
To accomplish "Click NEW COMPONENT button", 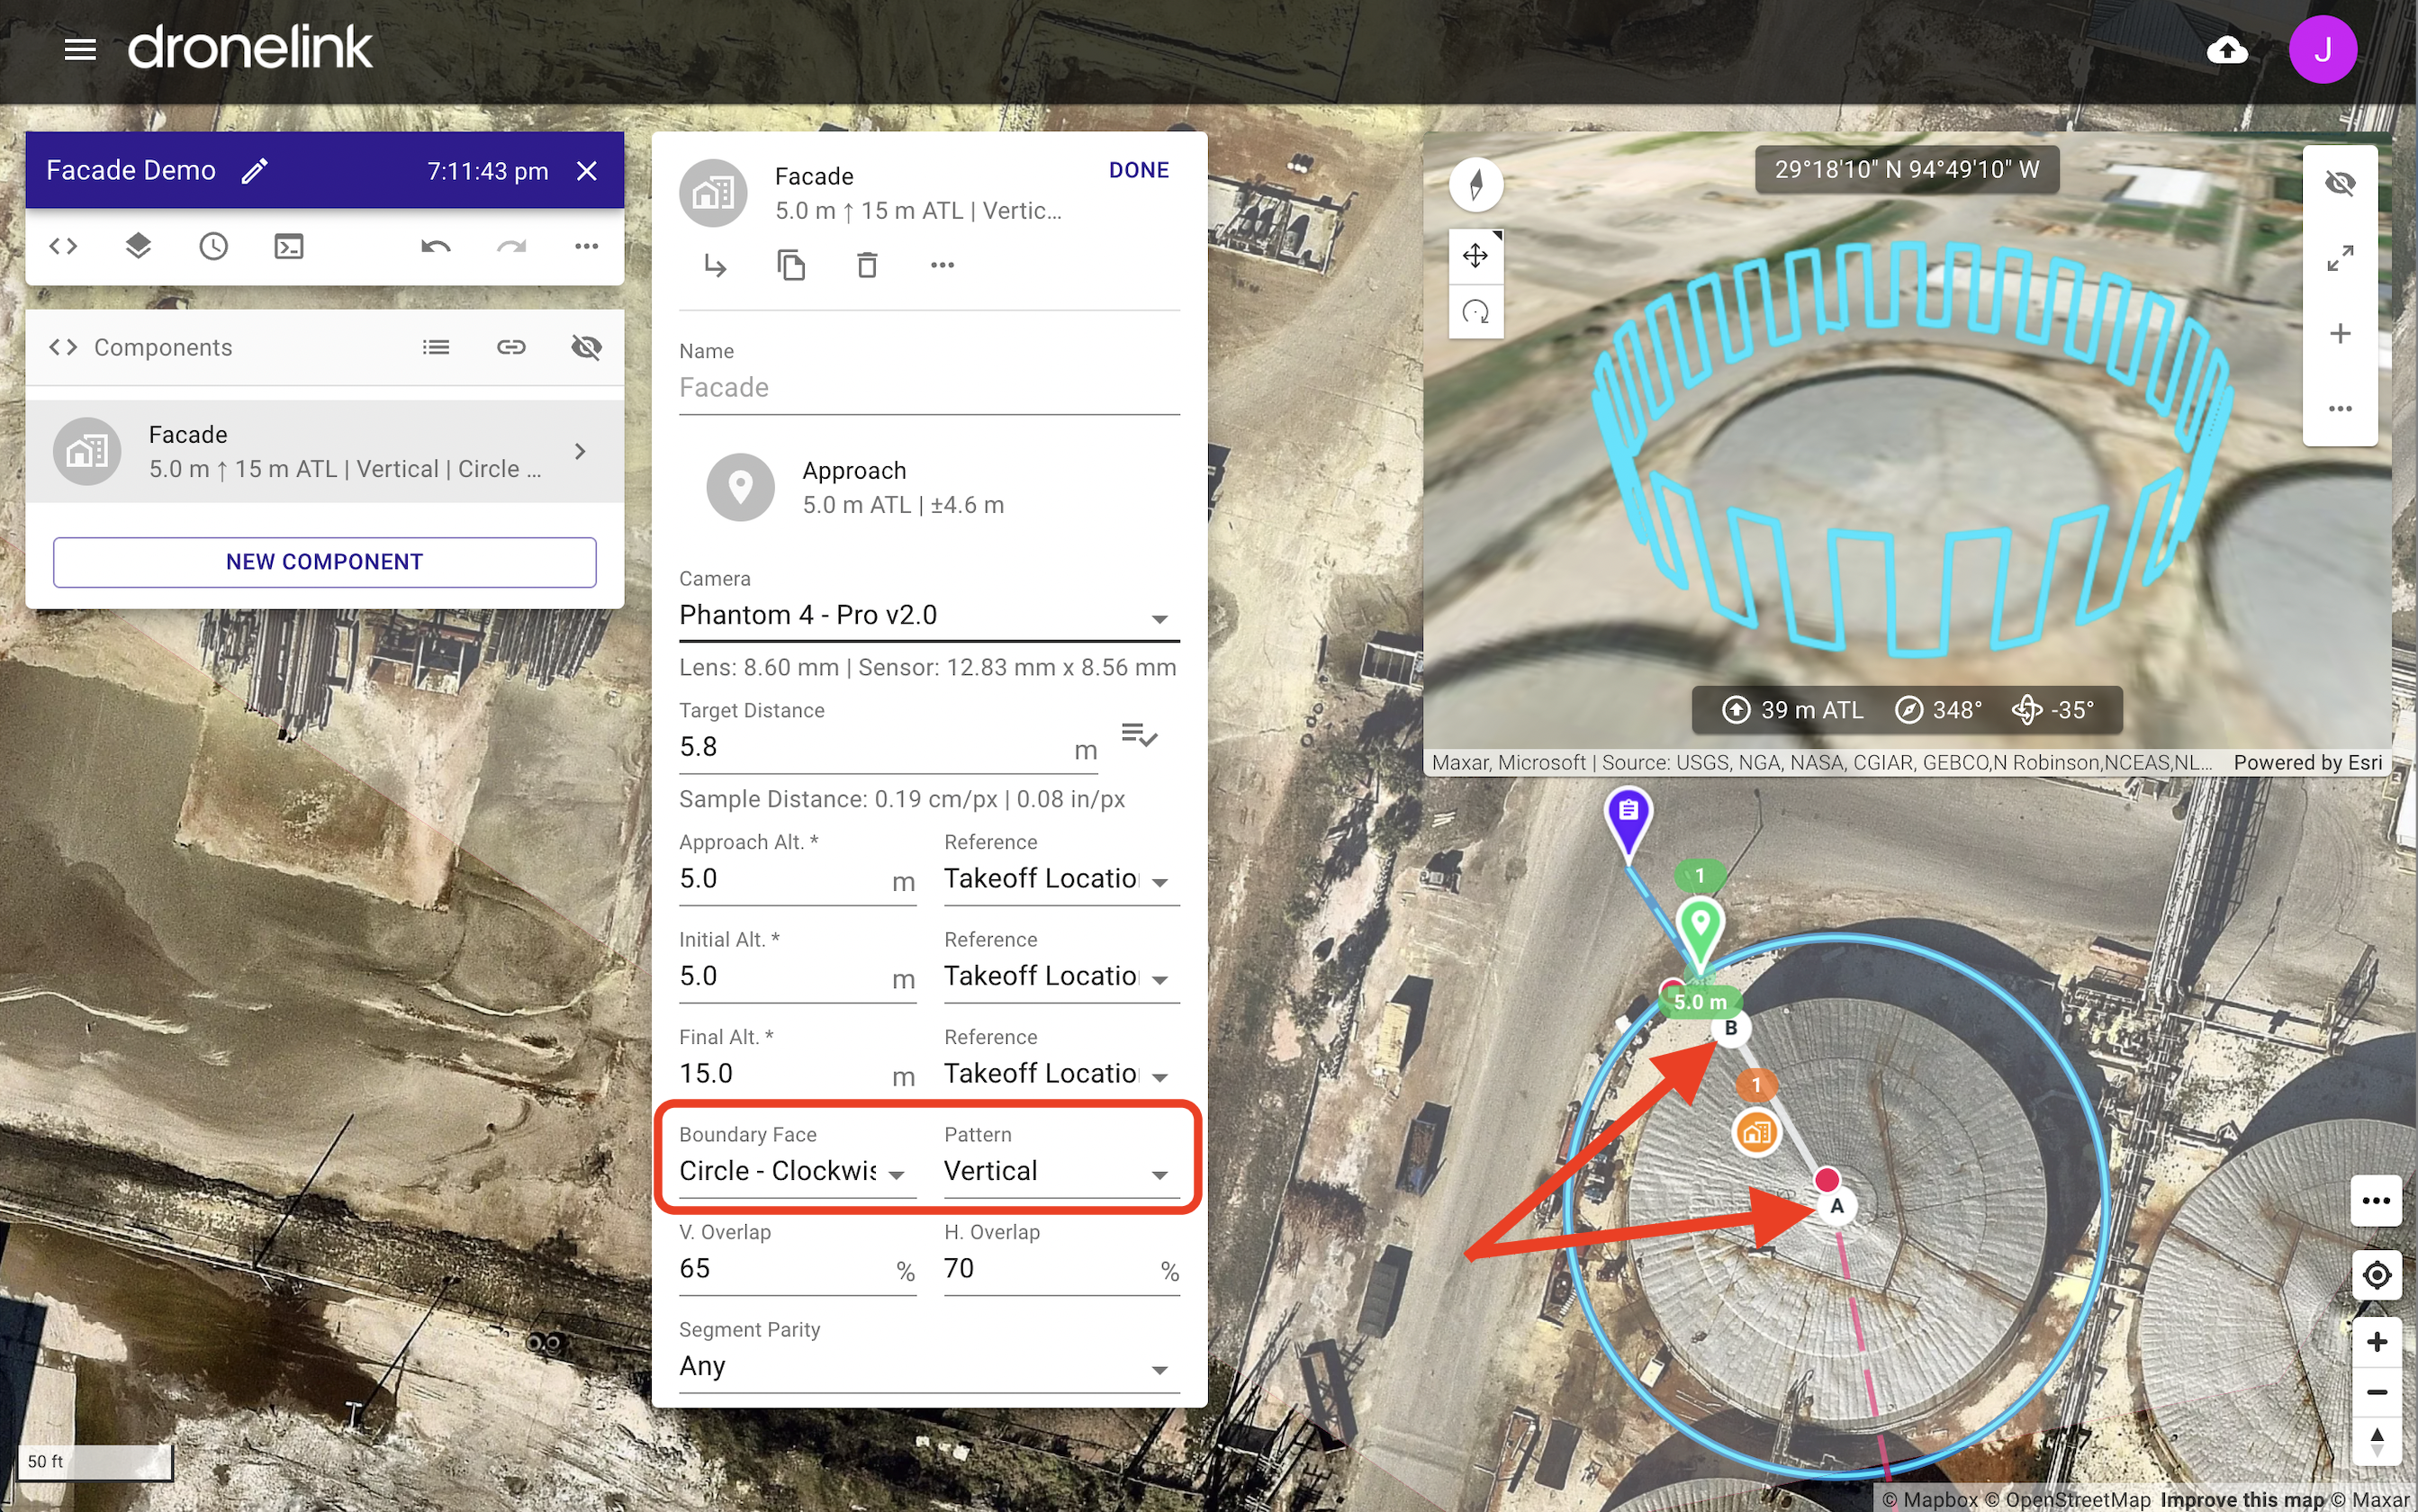I will click(325, 562).
